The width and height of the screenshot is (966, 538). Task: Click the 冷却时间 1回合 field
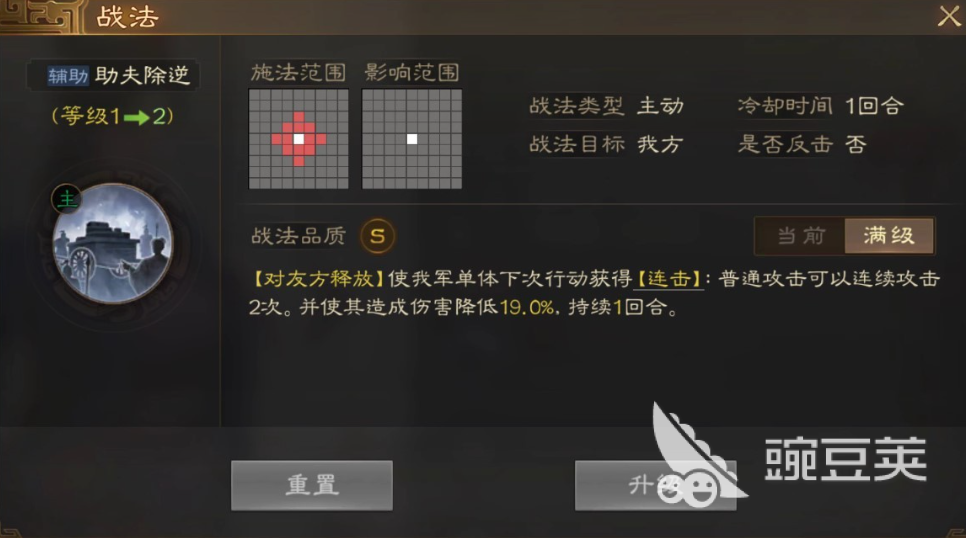pyautogui.click(x=821, y=106)
